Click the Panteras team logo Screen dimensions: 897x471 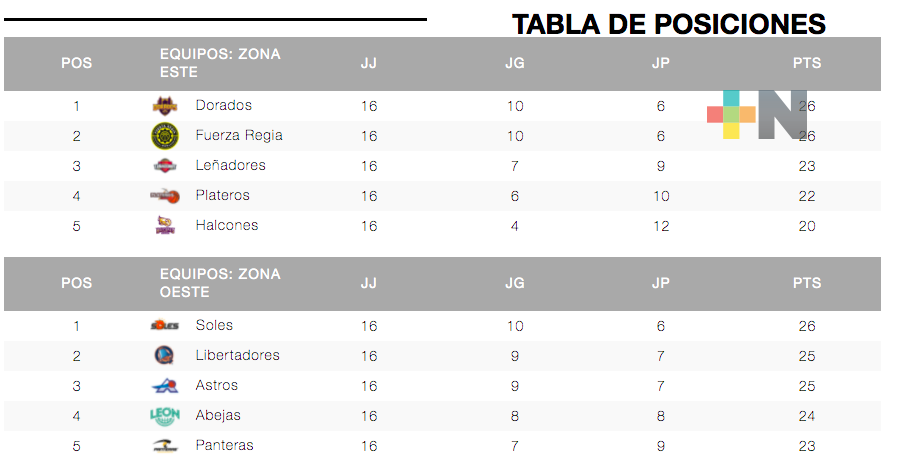164,446
